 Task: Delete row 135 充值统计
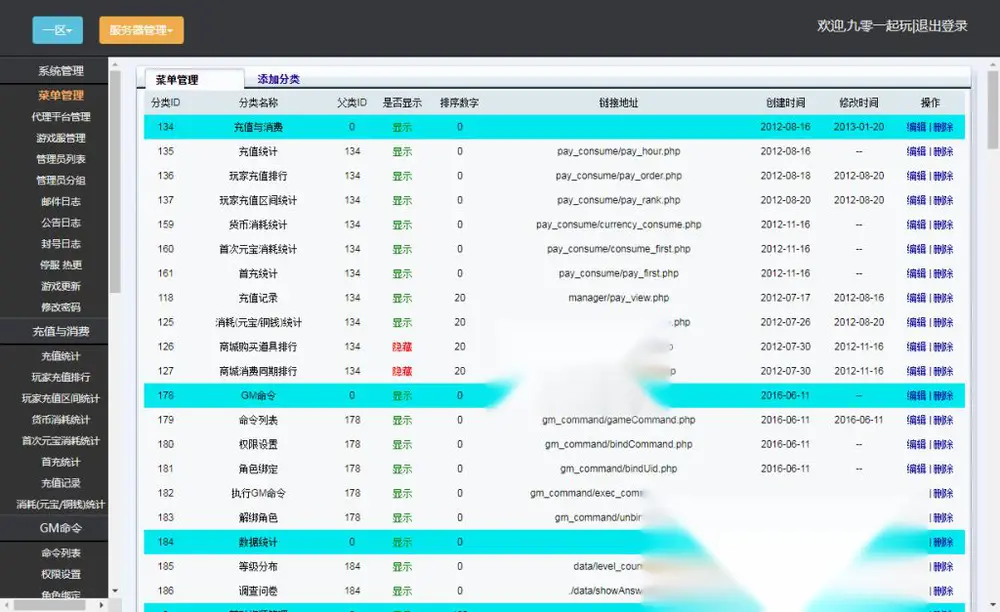943,151
